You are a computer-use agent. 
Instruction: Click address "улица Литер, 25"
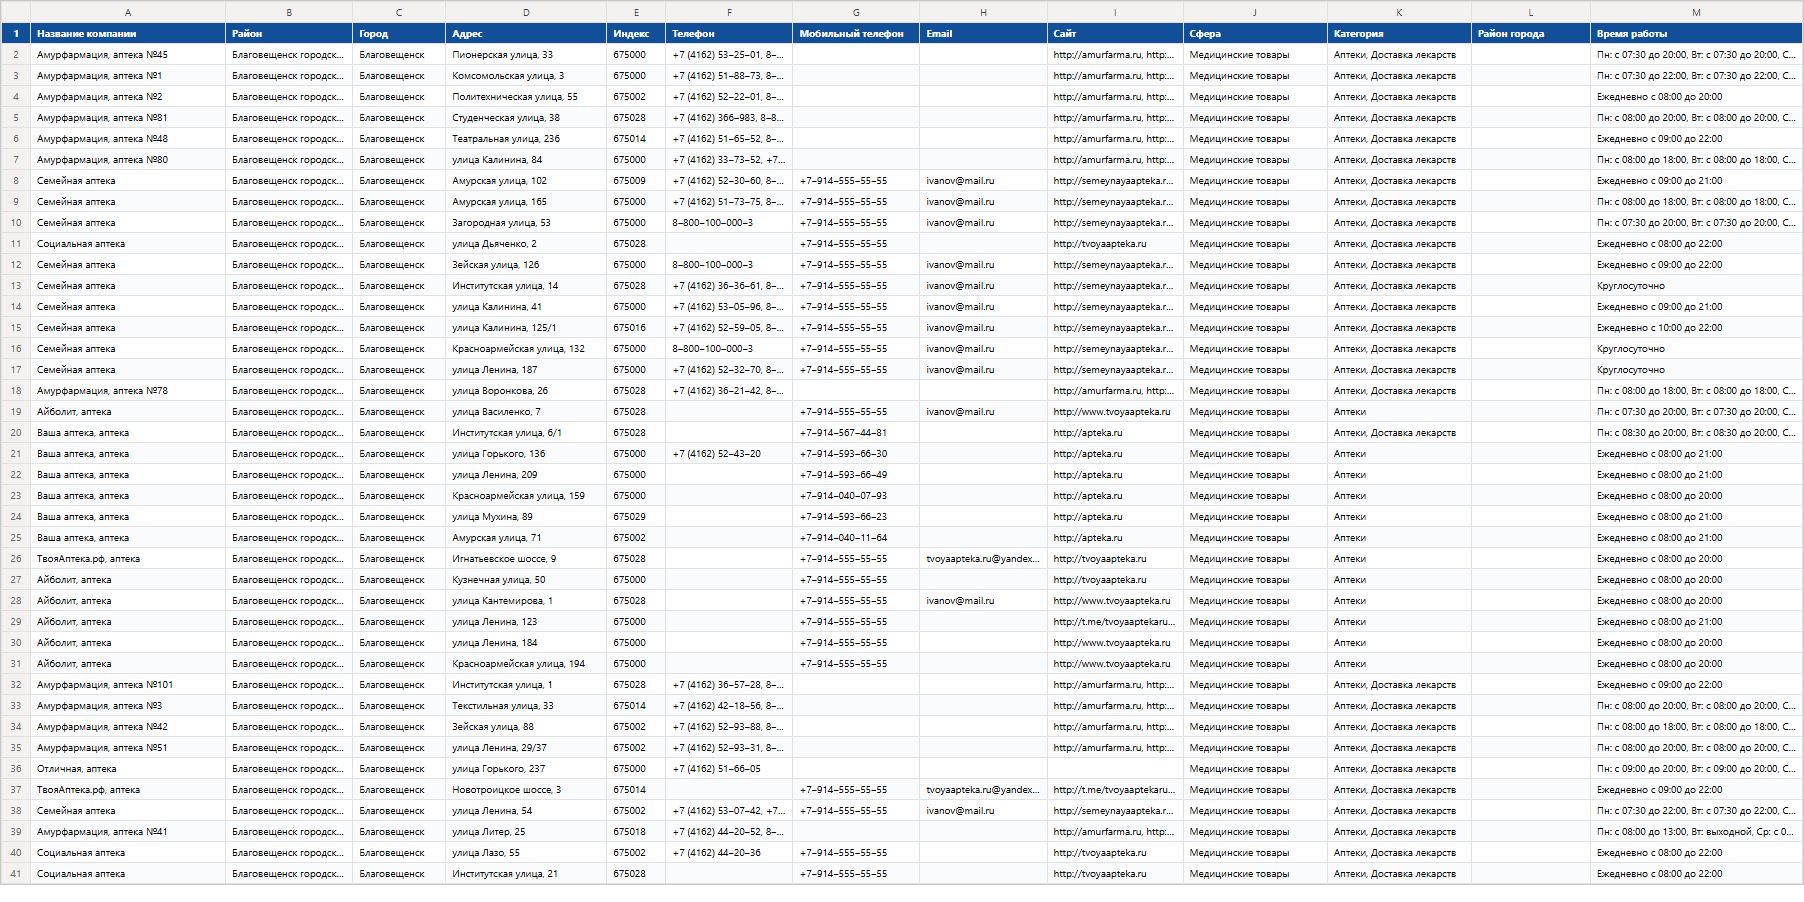[526, 832]
